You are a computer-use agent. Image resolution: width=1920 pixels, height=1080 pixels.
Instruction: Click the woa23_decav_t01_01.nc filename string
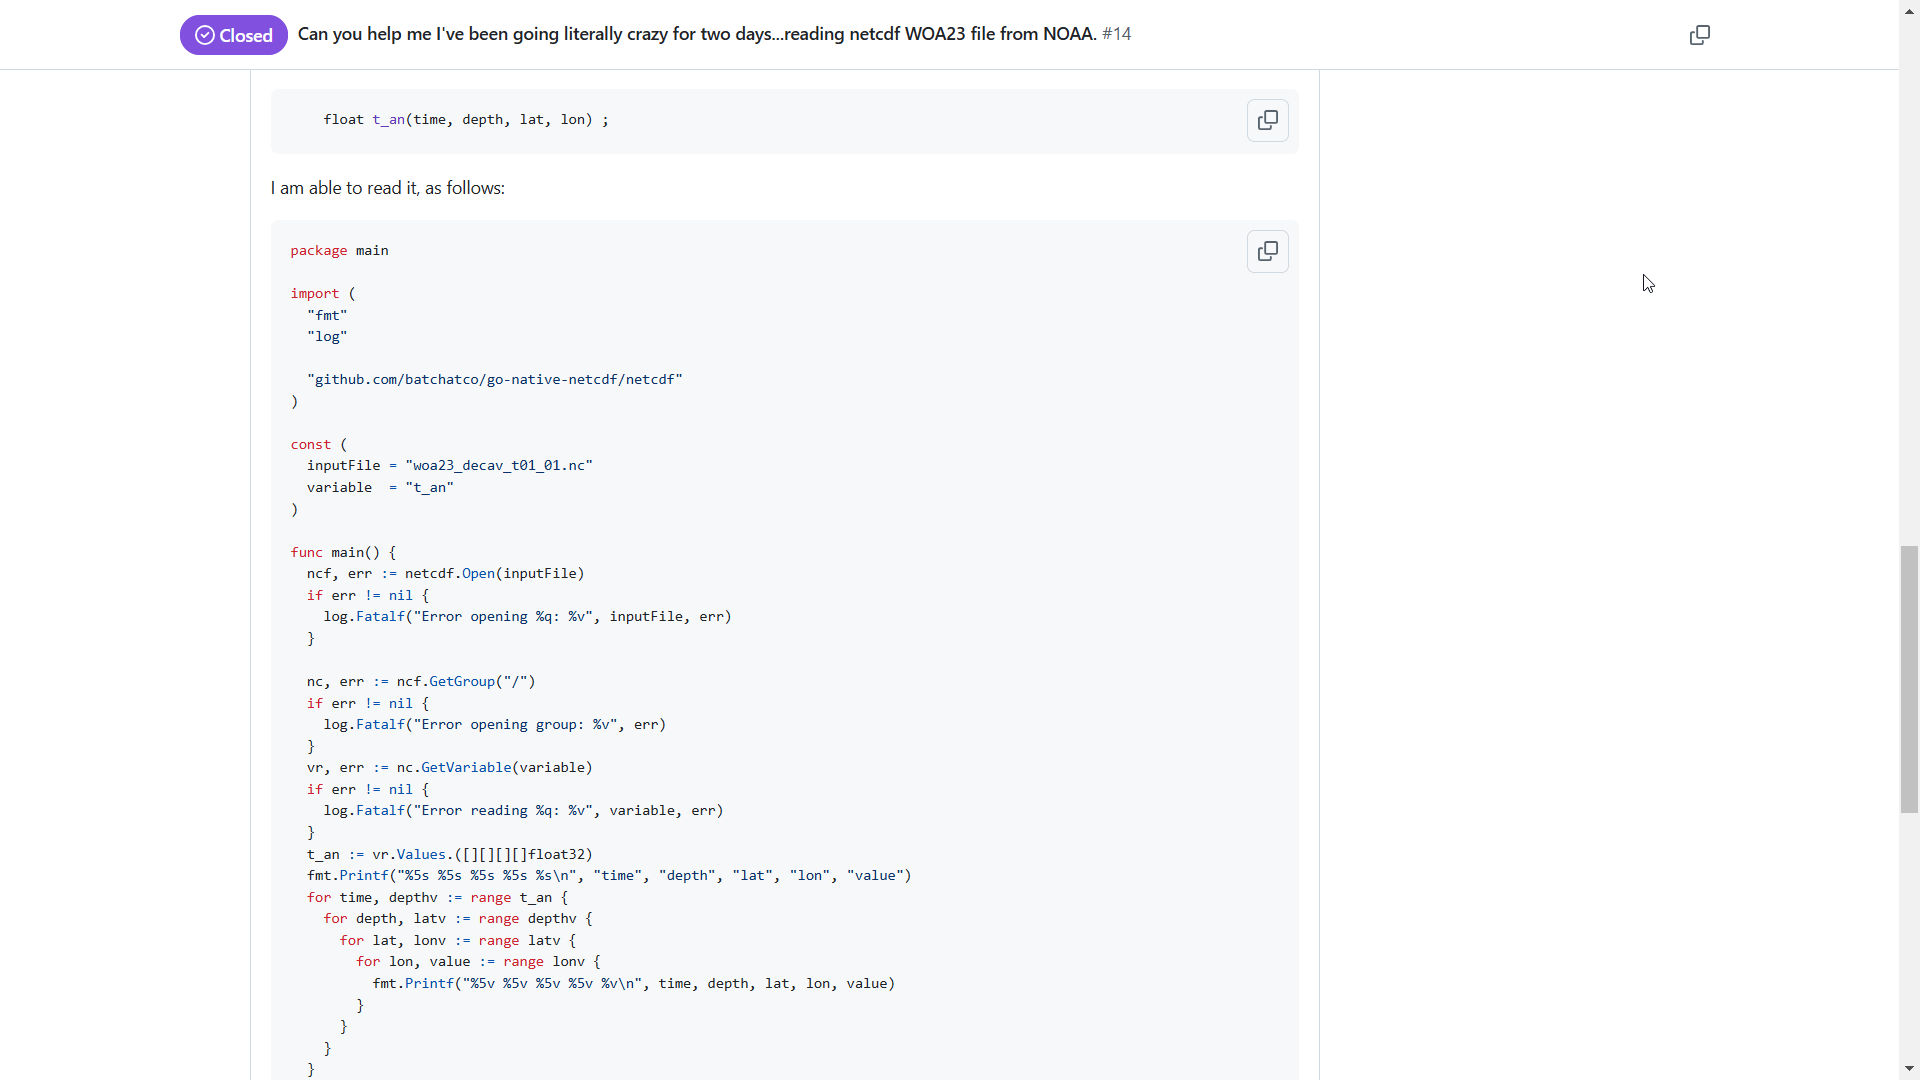498,466
